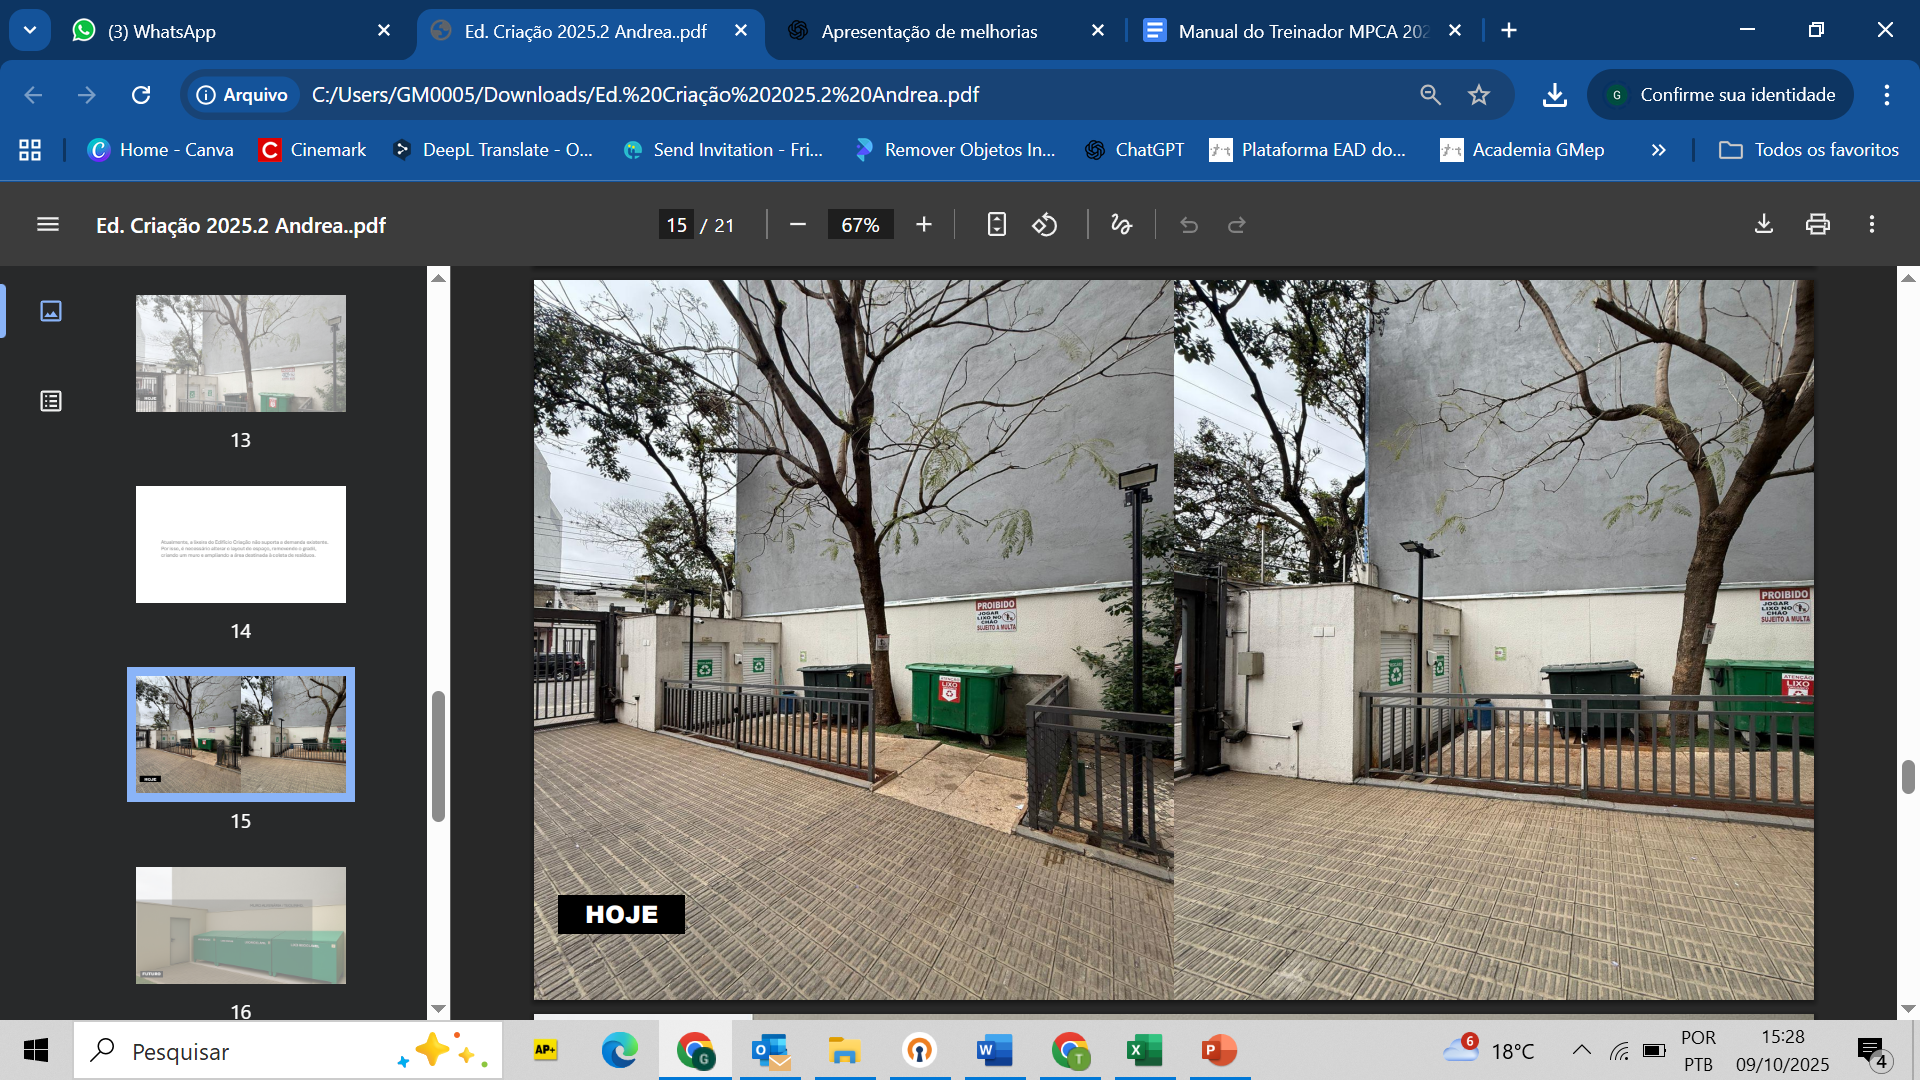This screenshot has height=1080, width=1920.
Task: Click the thumbnail sidebar scrollbar
Action: tap(438, 756)
